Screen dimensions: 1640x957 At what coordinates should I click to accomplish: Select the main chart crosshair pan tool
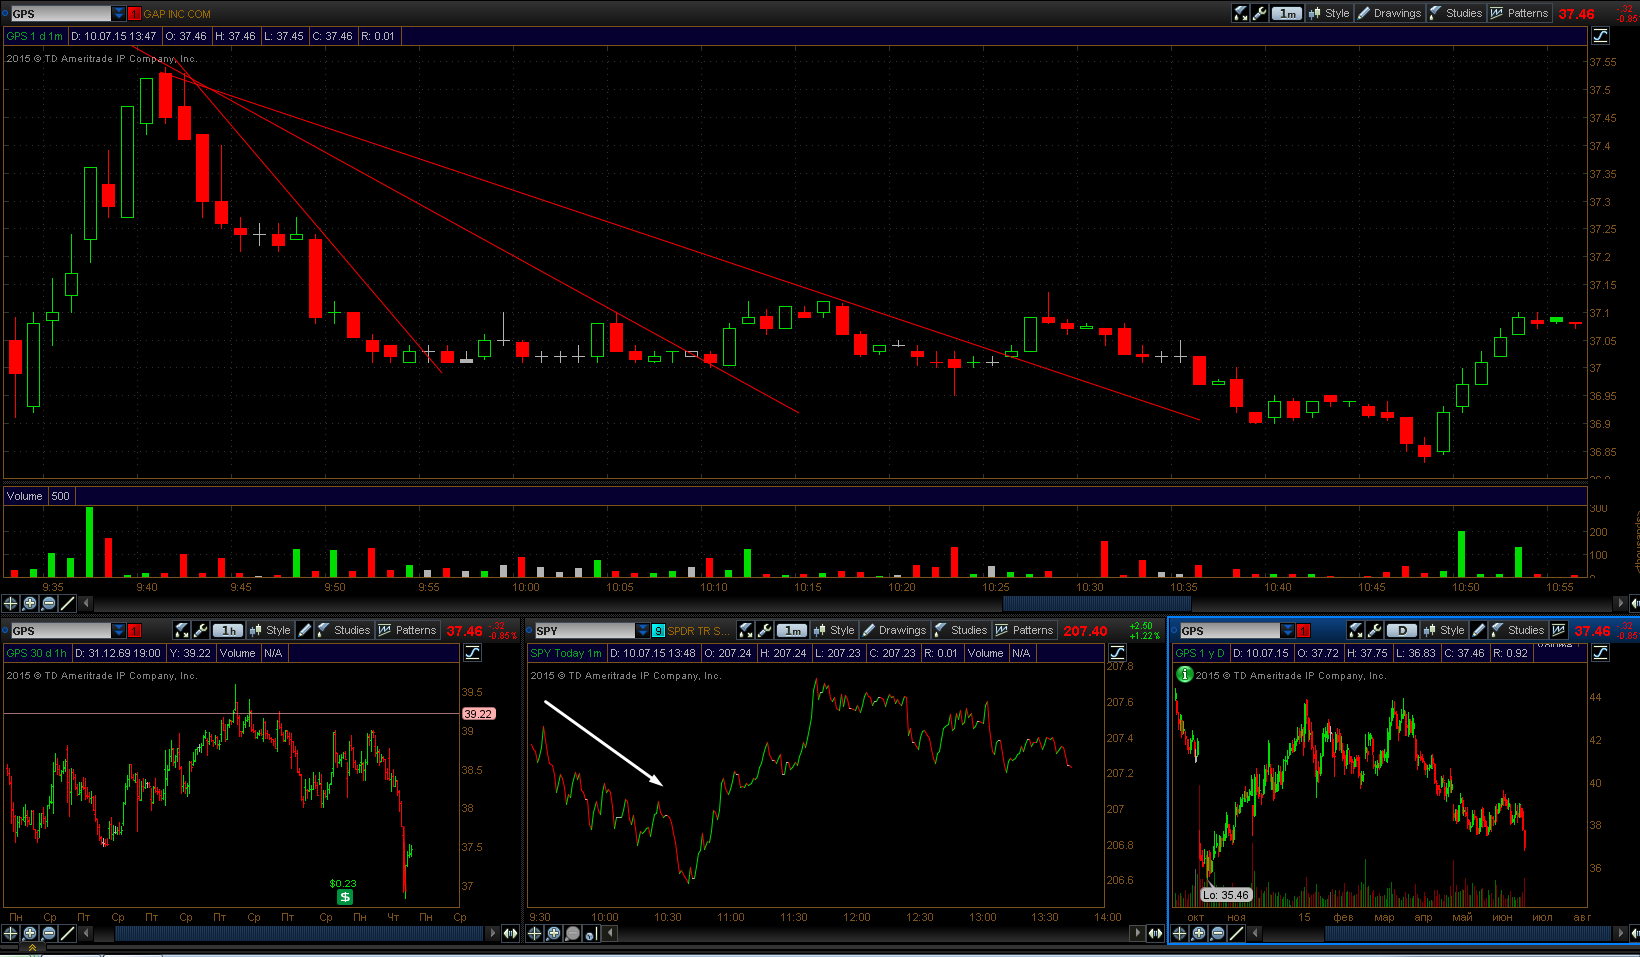(x=11, y=603)
